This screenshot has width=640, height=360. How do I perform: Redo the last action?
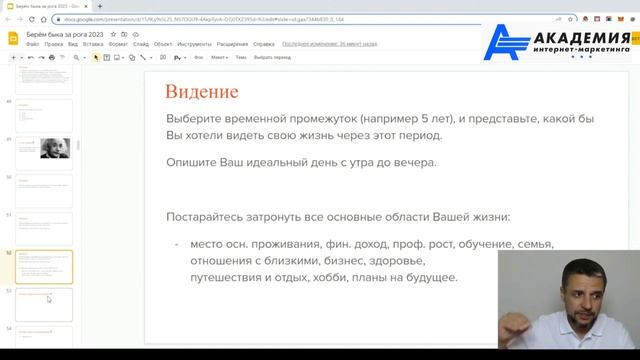click(41, 58)
